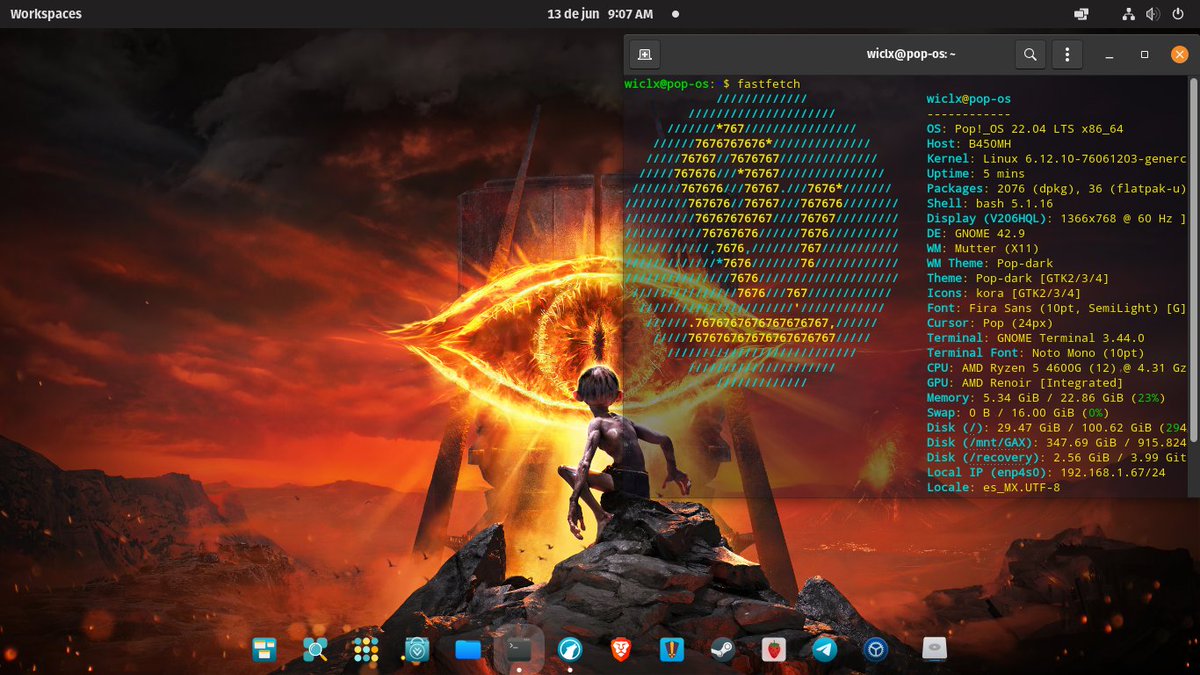Click the terminal title wiclx@pop-os: ~
Viewport: 1200px width, 675px height.
[911, 54]
